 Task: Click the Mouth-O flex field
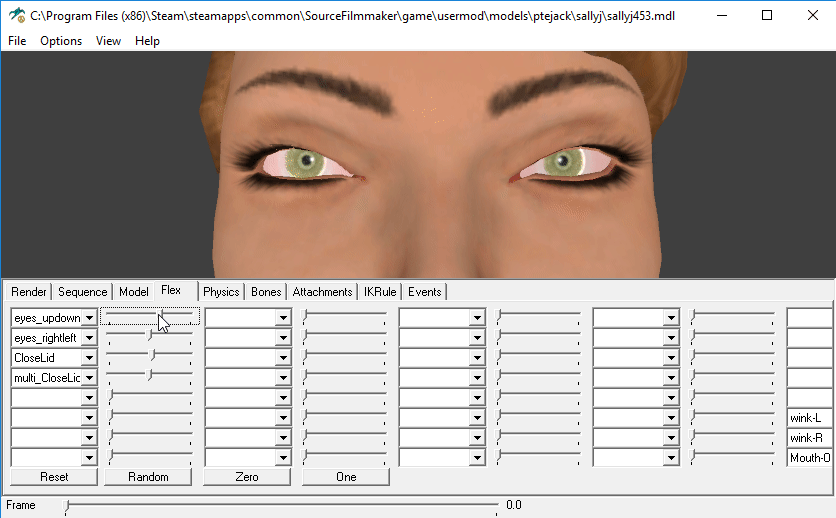pos(809,458)
